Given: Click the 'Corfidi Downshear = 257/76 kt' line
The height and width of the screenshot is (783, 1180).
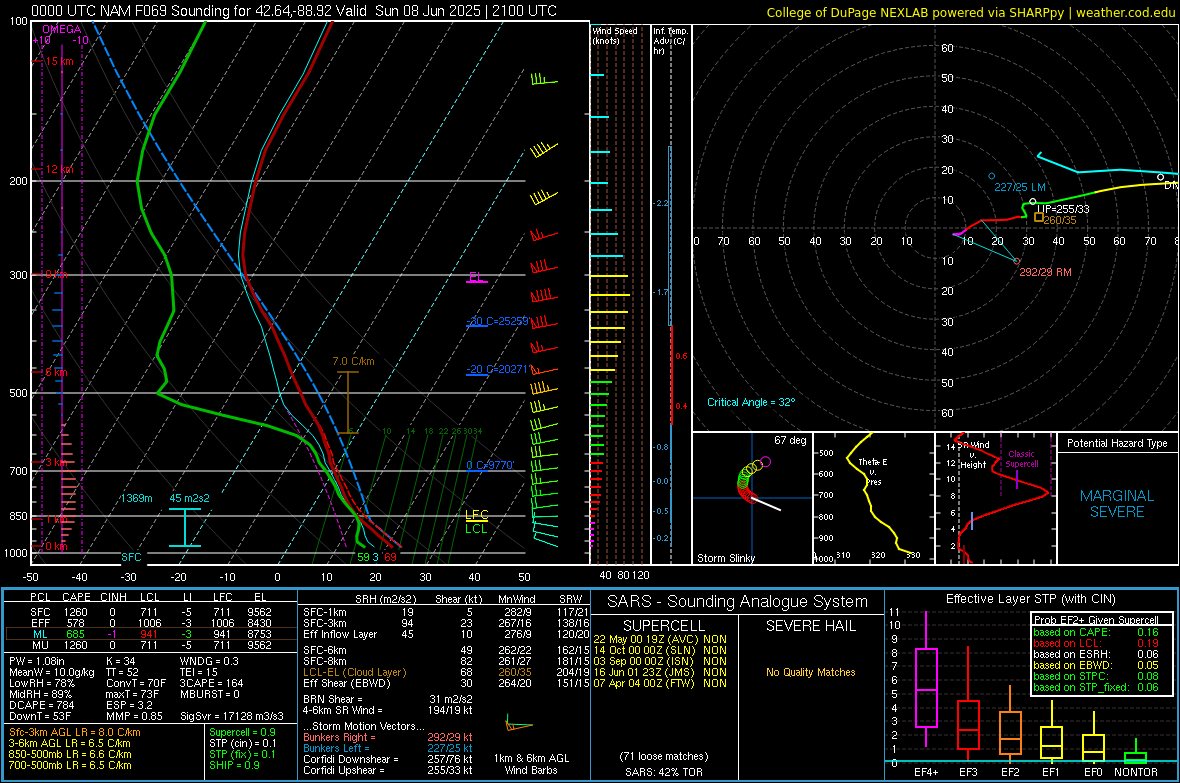Looking at the screenshot, I should (388, 760).
